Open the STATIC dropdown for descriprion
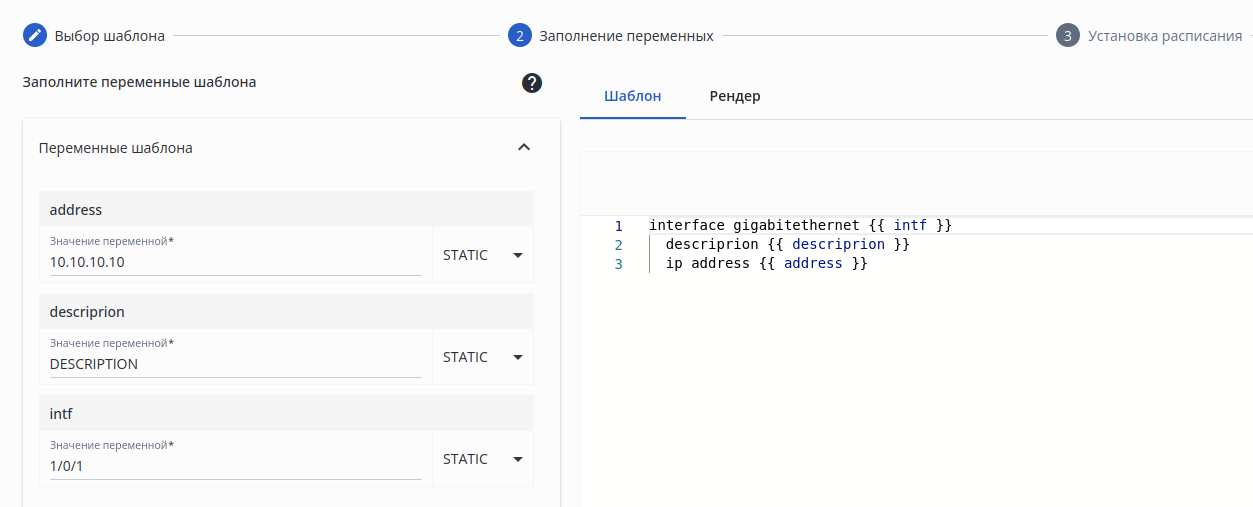The height and width of the screenshot is (507, 1253). [483, 357]
